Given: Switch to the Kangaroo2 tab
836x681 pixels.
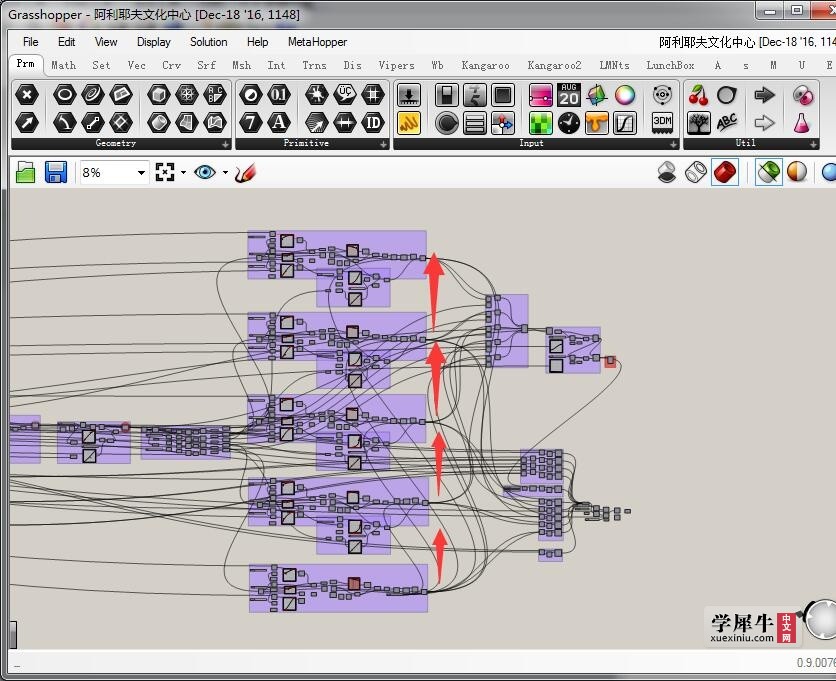Looking at the screenshot, I should (x=554, y=65).
